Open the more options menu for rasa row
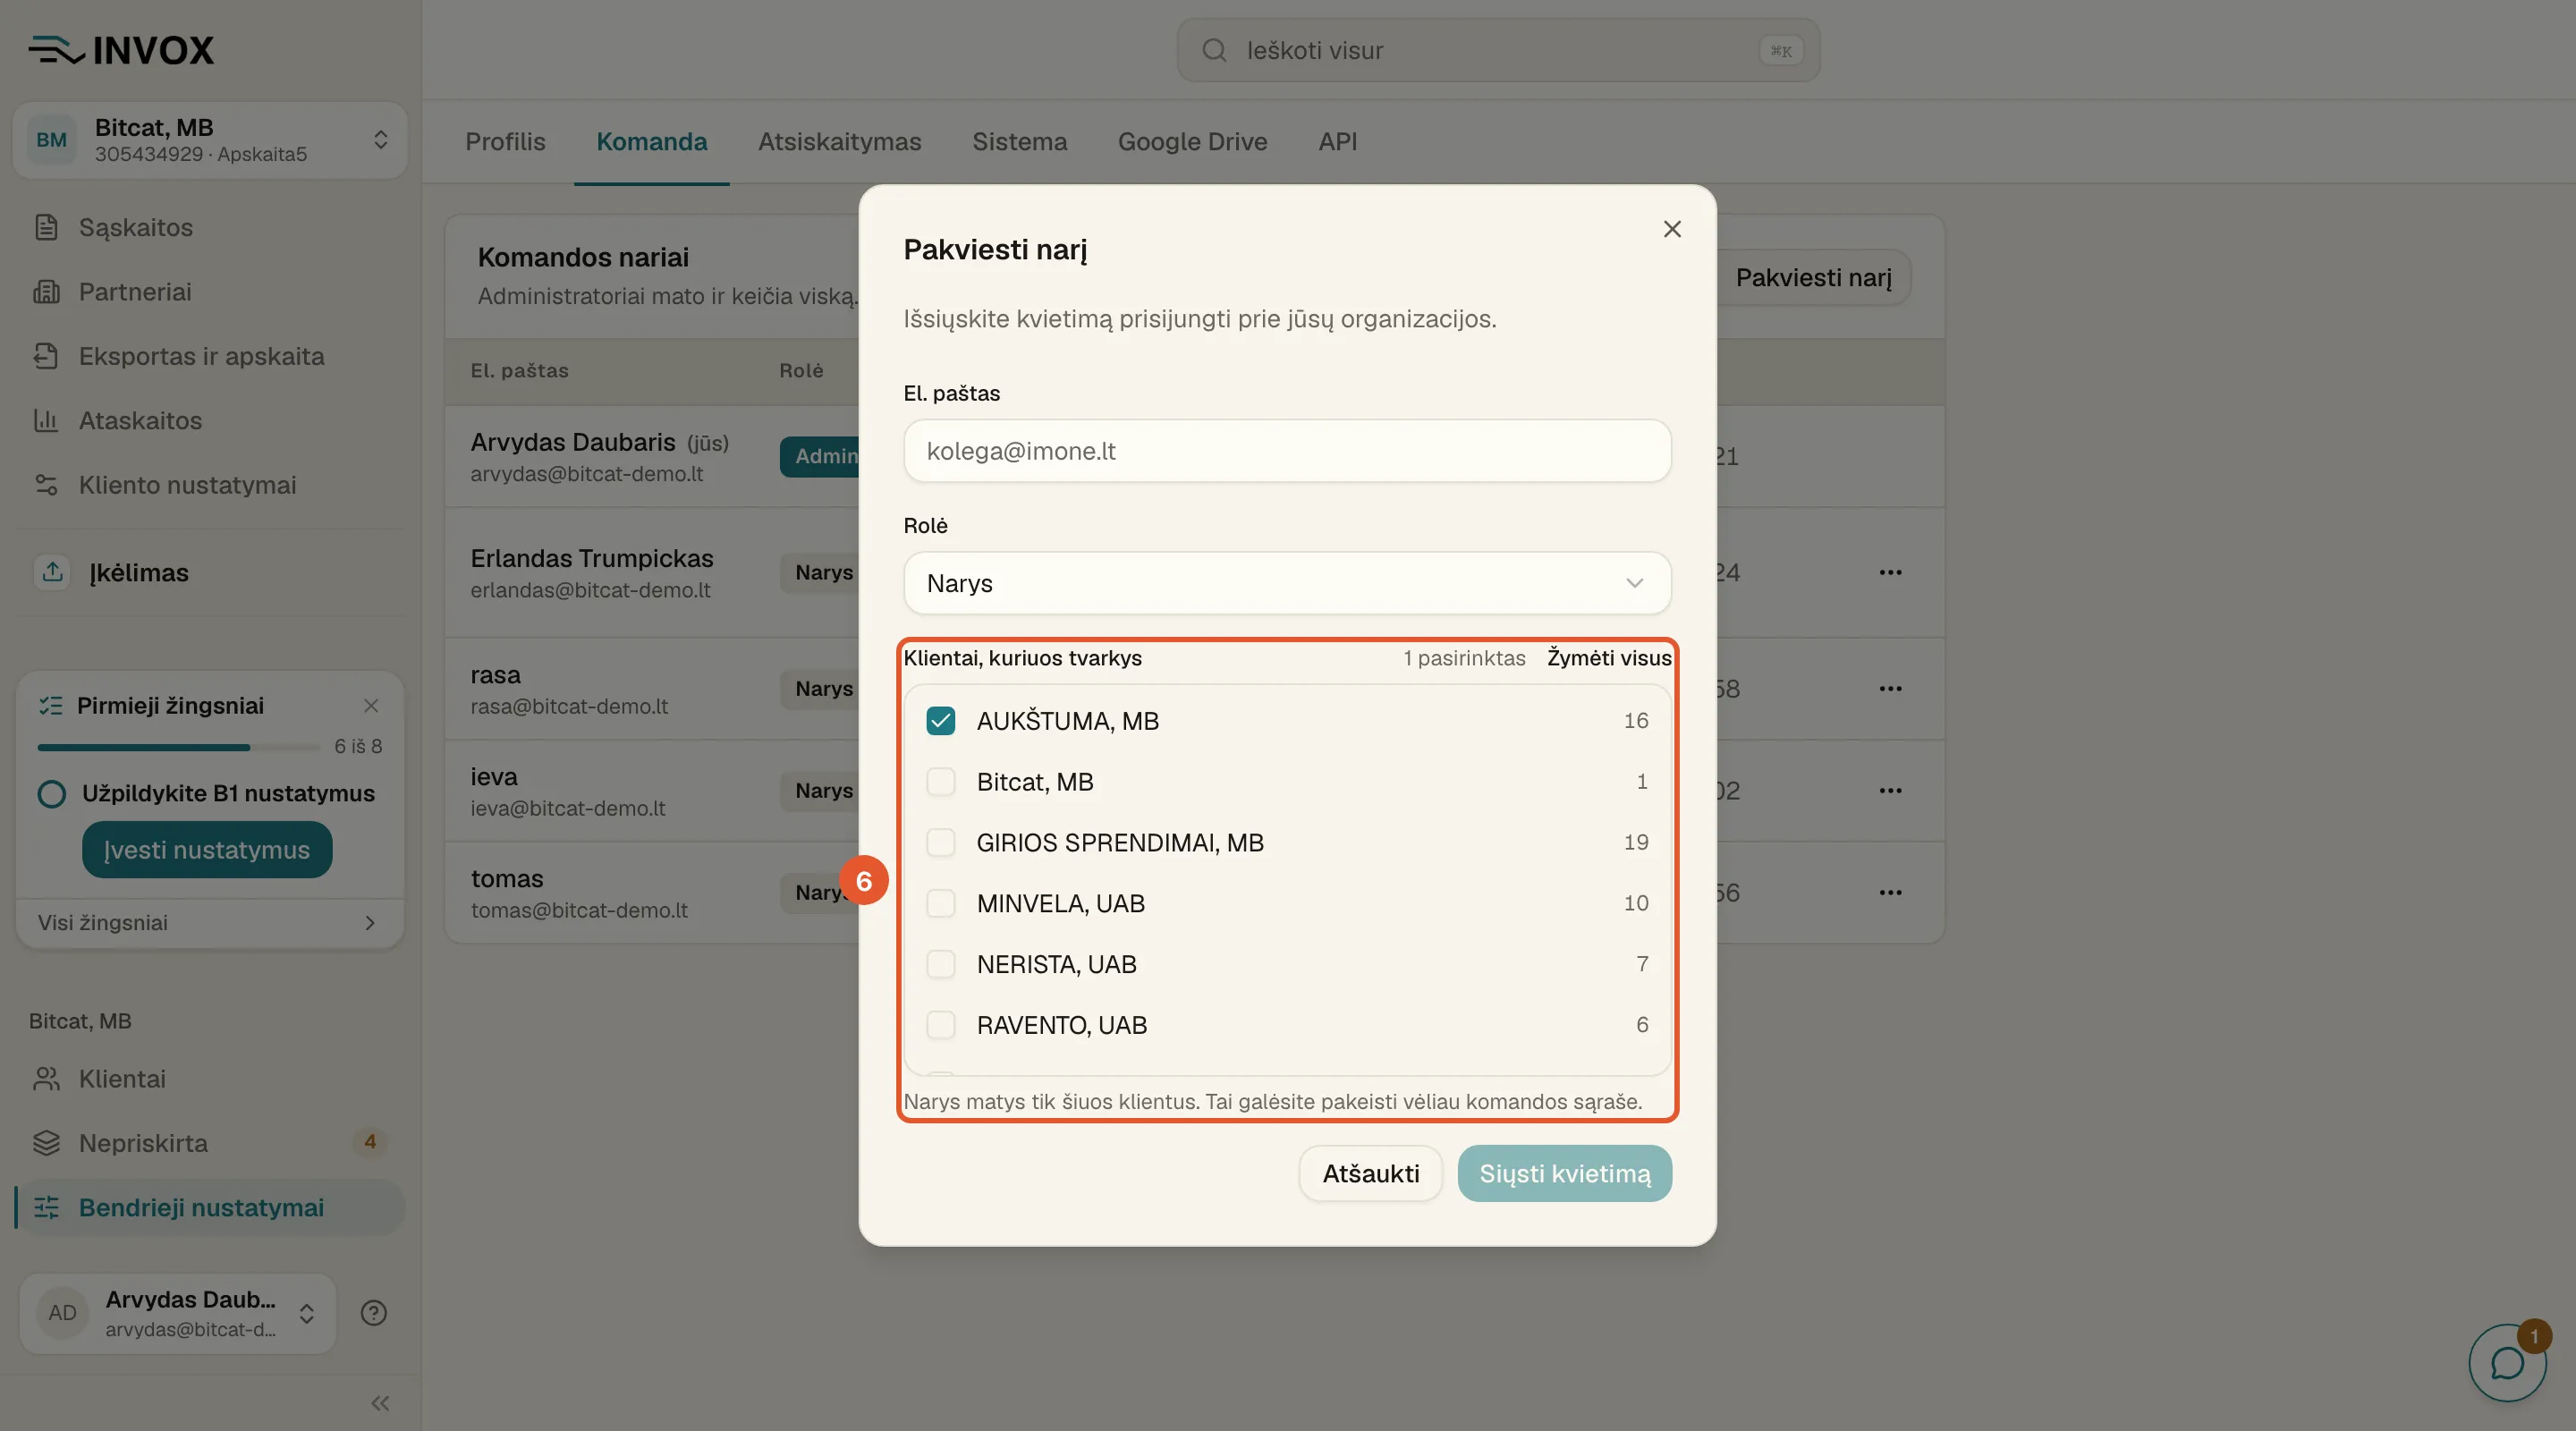2576x1431 pixels. [1890, 688]
